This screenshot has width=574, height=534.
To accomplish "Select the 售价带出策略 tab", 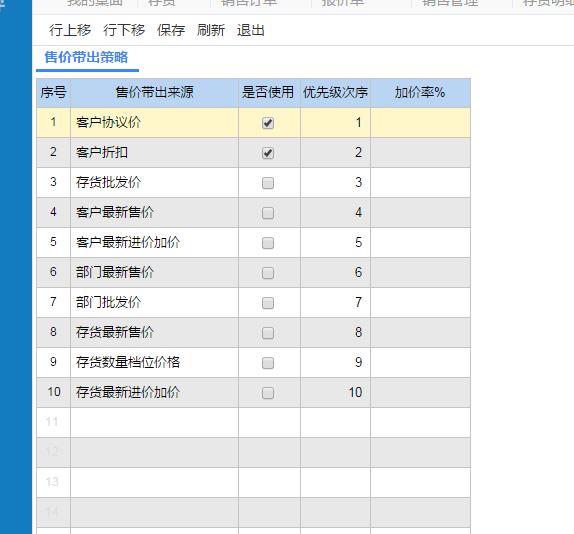I will point(86,57).
